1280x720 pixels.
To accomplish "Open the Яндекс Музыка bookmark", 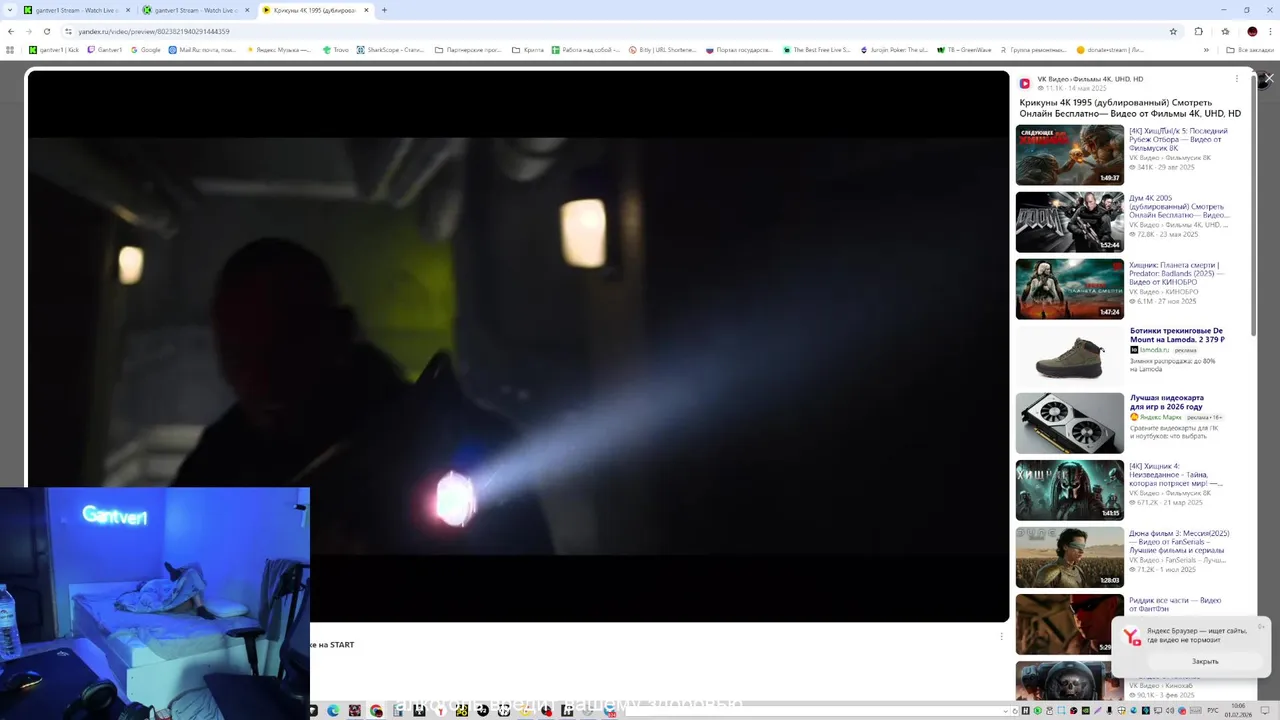I will coord(279,49).
